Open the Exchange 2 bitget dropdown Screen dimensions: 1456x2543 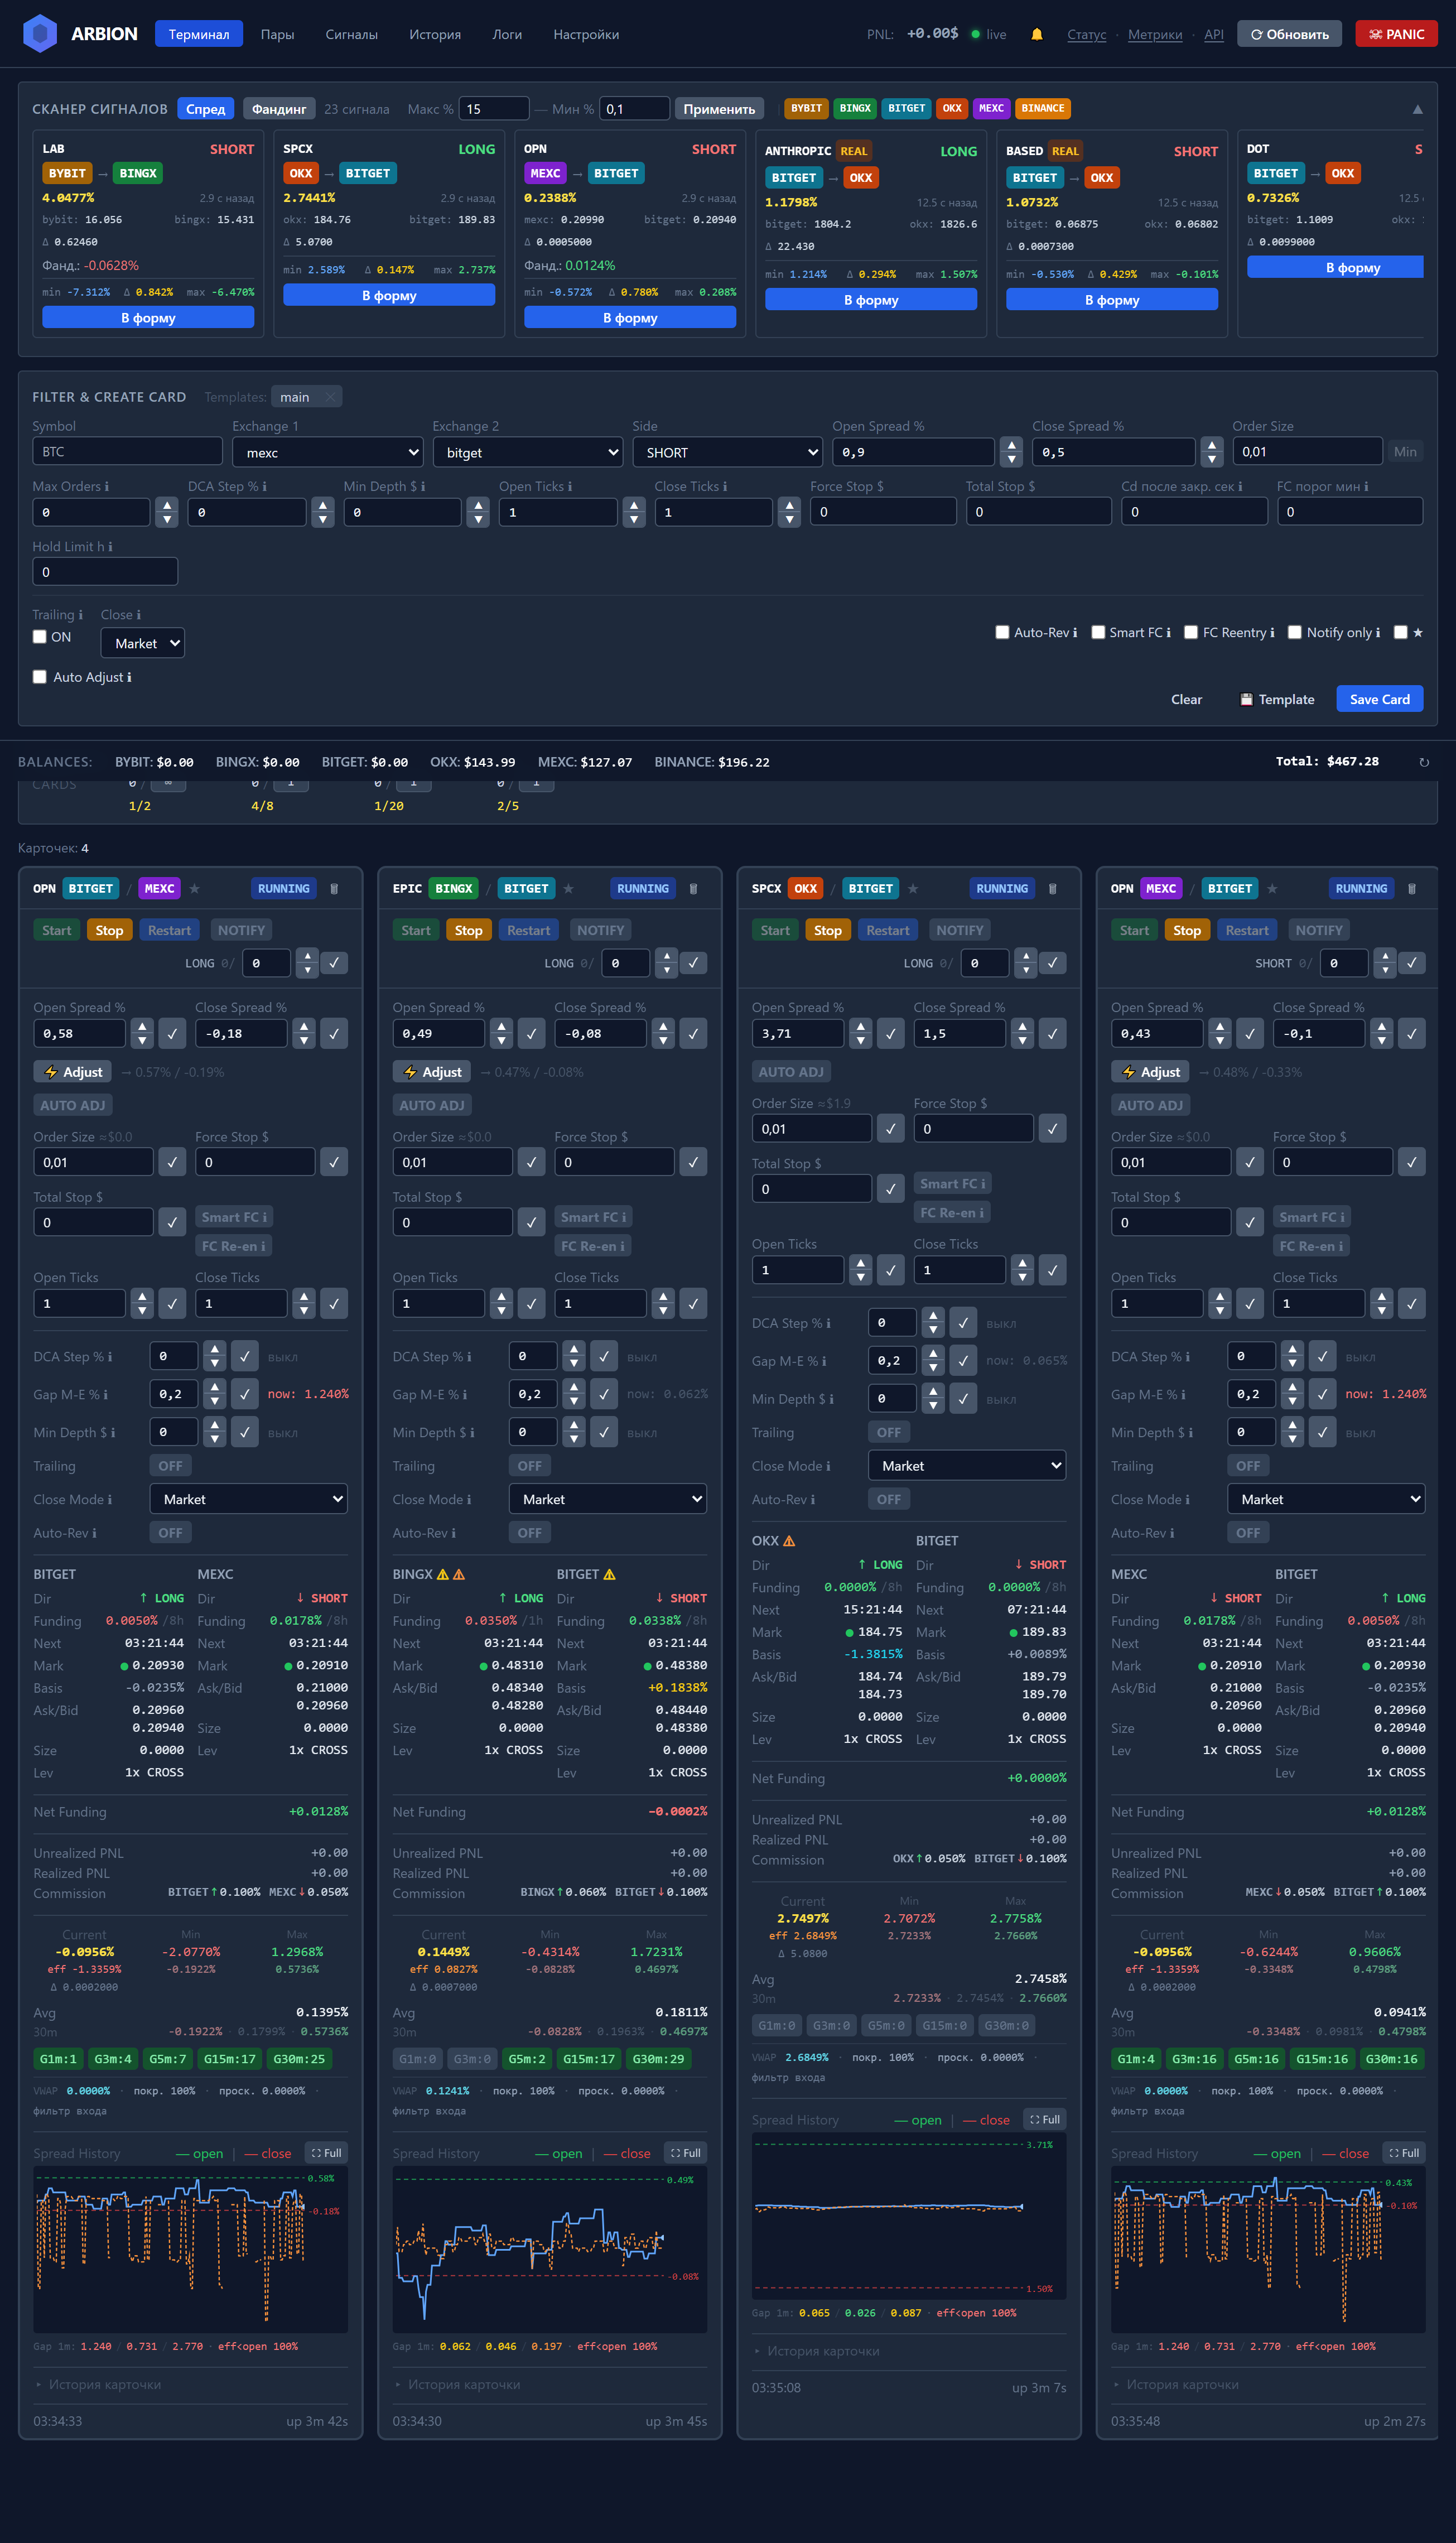[528, 452]
